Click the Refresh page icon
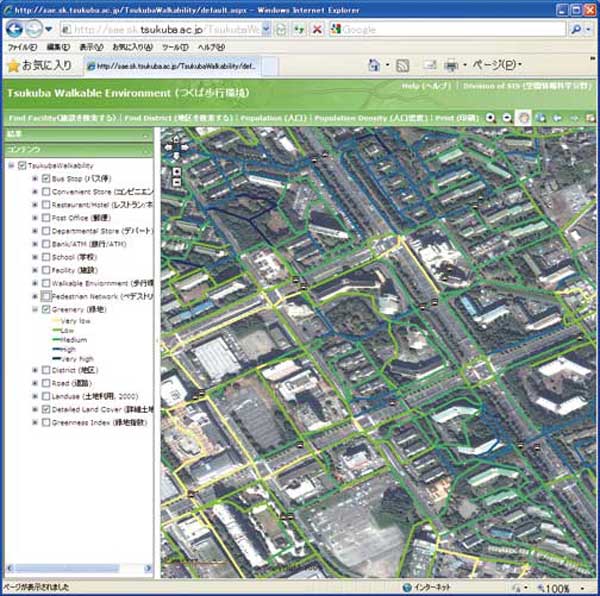Image resolution: width=600 pixels, height=596 pixels. 281,29
